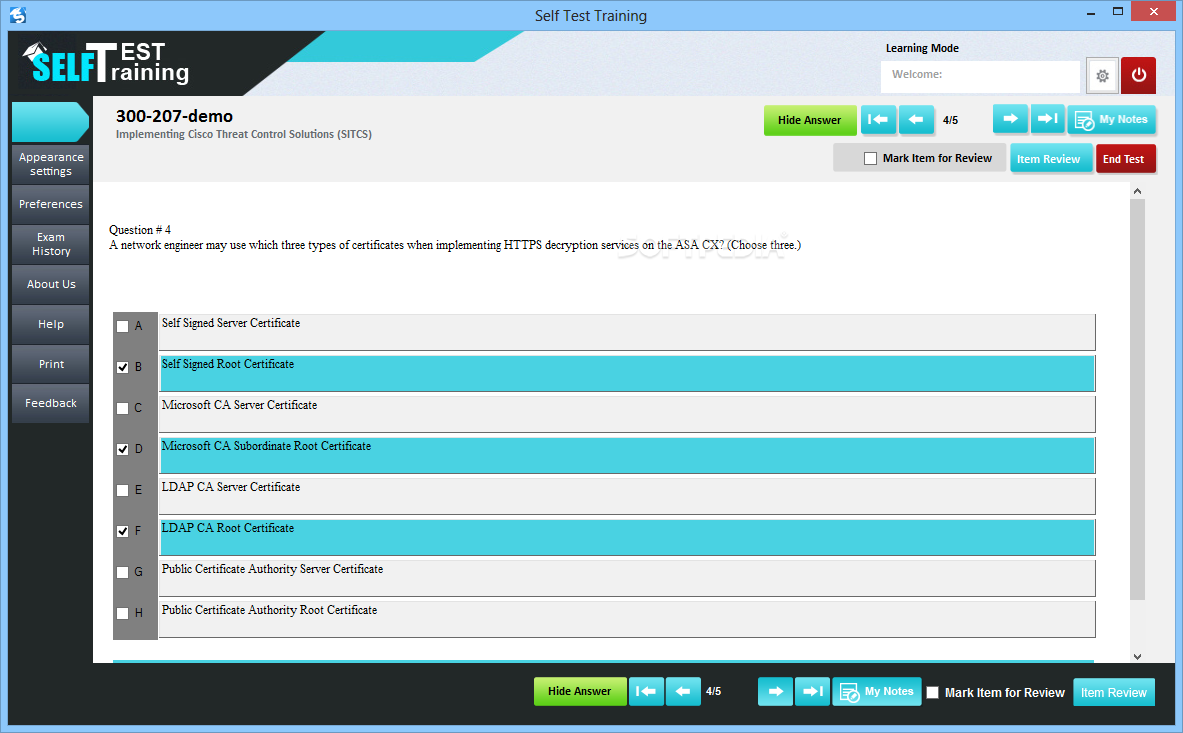1183x733 pixels.
Task: Uncheck answer D checkbox
Action: click(122, 449)
